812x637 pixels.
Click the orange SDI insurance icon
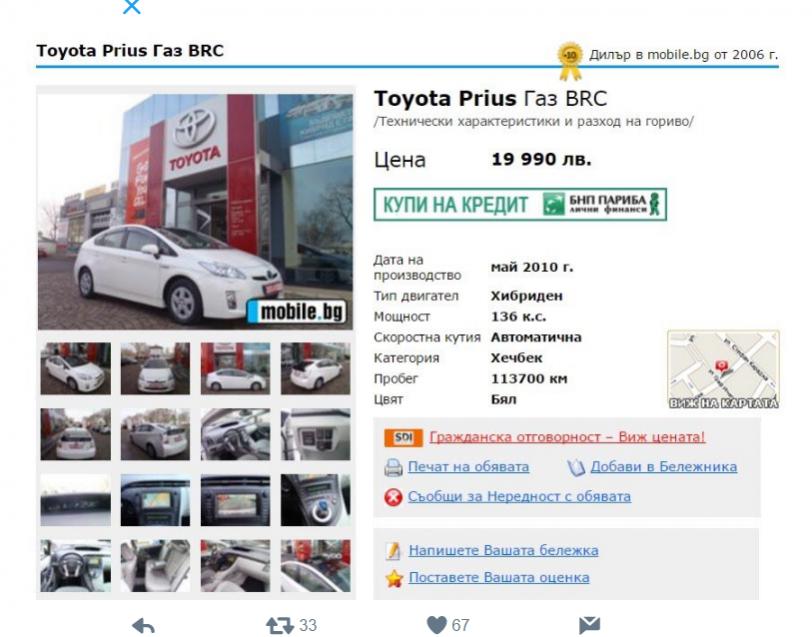403,438
